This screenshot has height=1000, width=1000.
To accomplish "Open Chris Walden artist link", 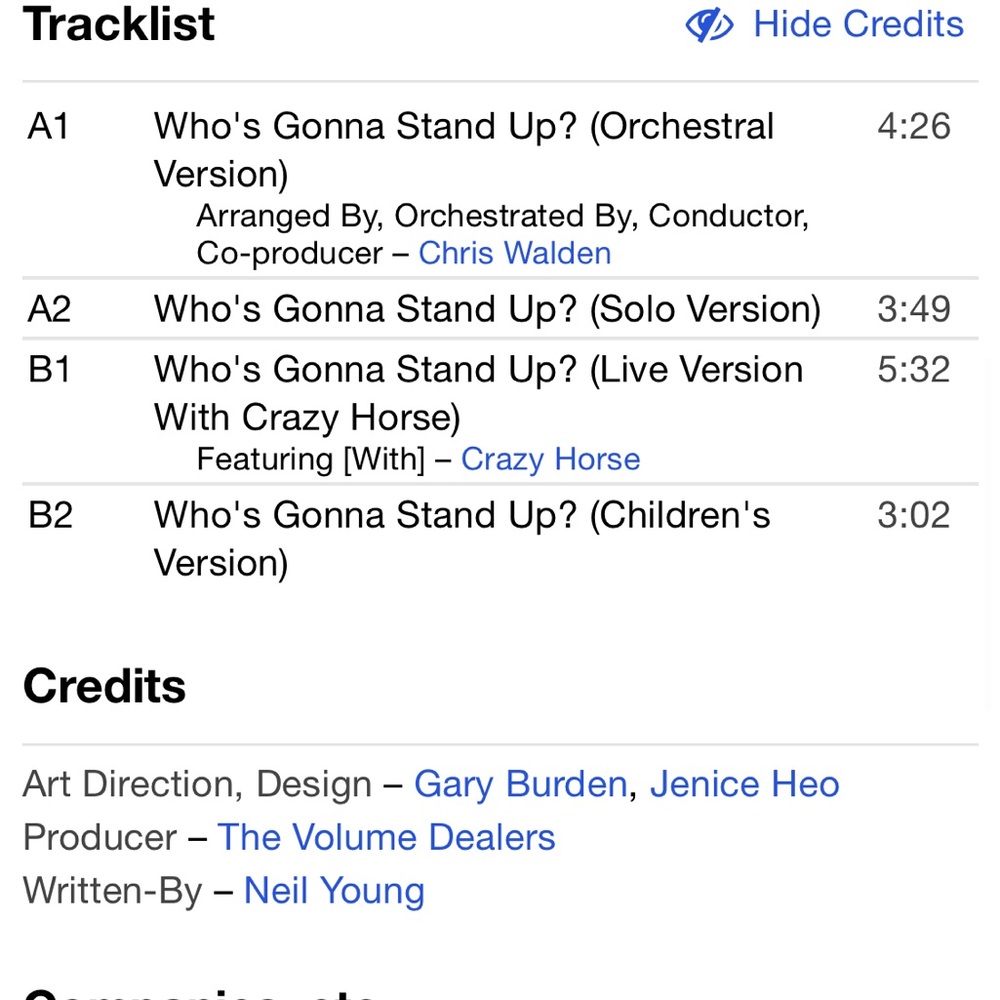I will 515,253.
